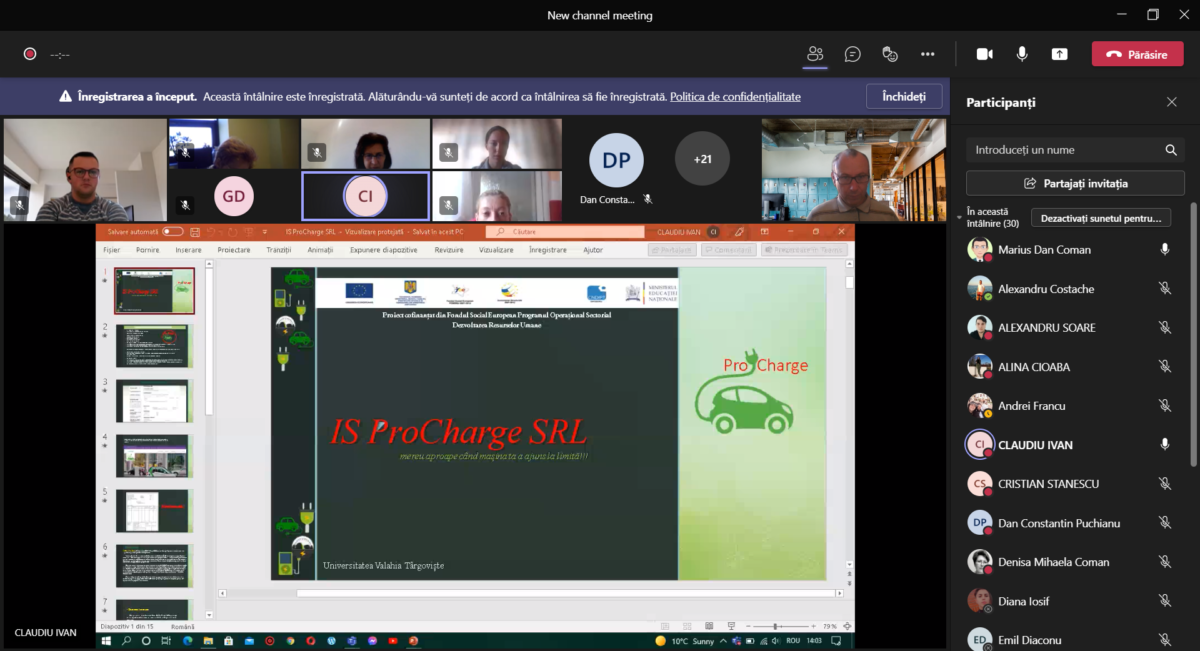Toggle the camera on or off
The width and height of the screenshot is (1200, 651).
pyautogui.click(x=984, y=54)
